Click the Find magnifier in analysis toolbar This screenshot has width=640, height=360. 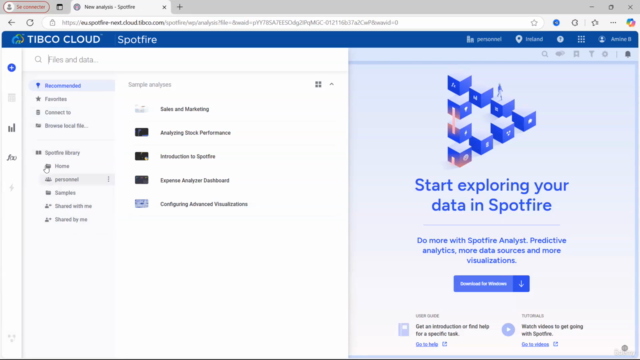pos(544,54)
